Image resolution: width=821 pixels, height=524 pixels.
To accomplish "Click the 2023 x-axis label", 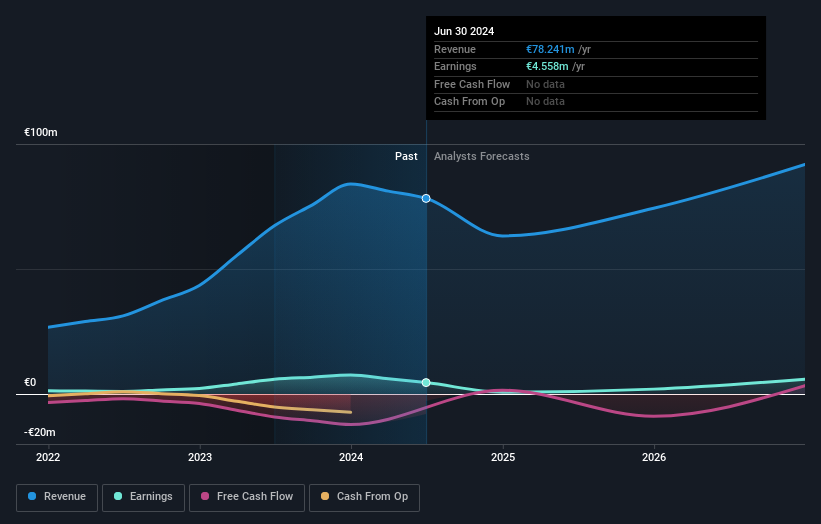I will (x=199, y=457).
